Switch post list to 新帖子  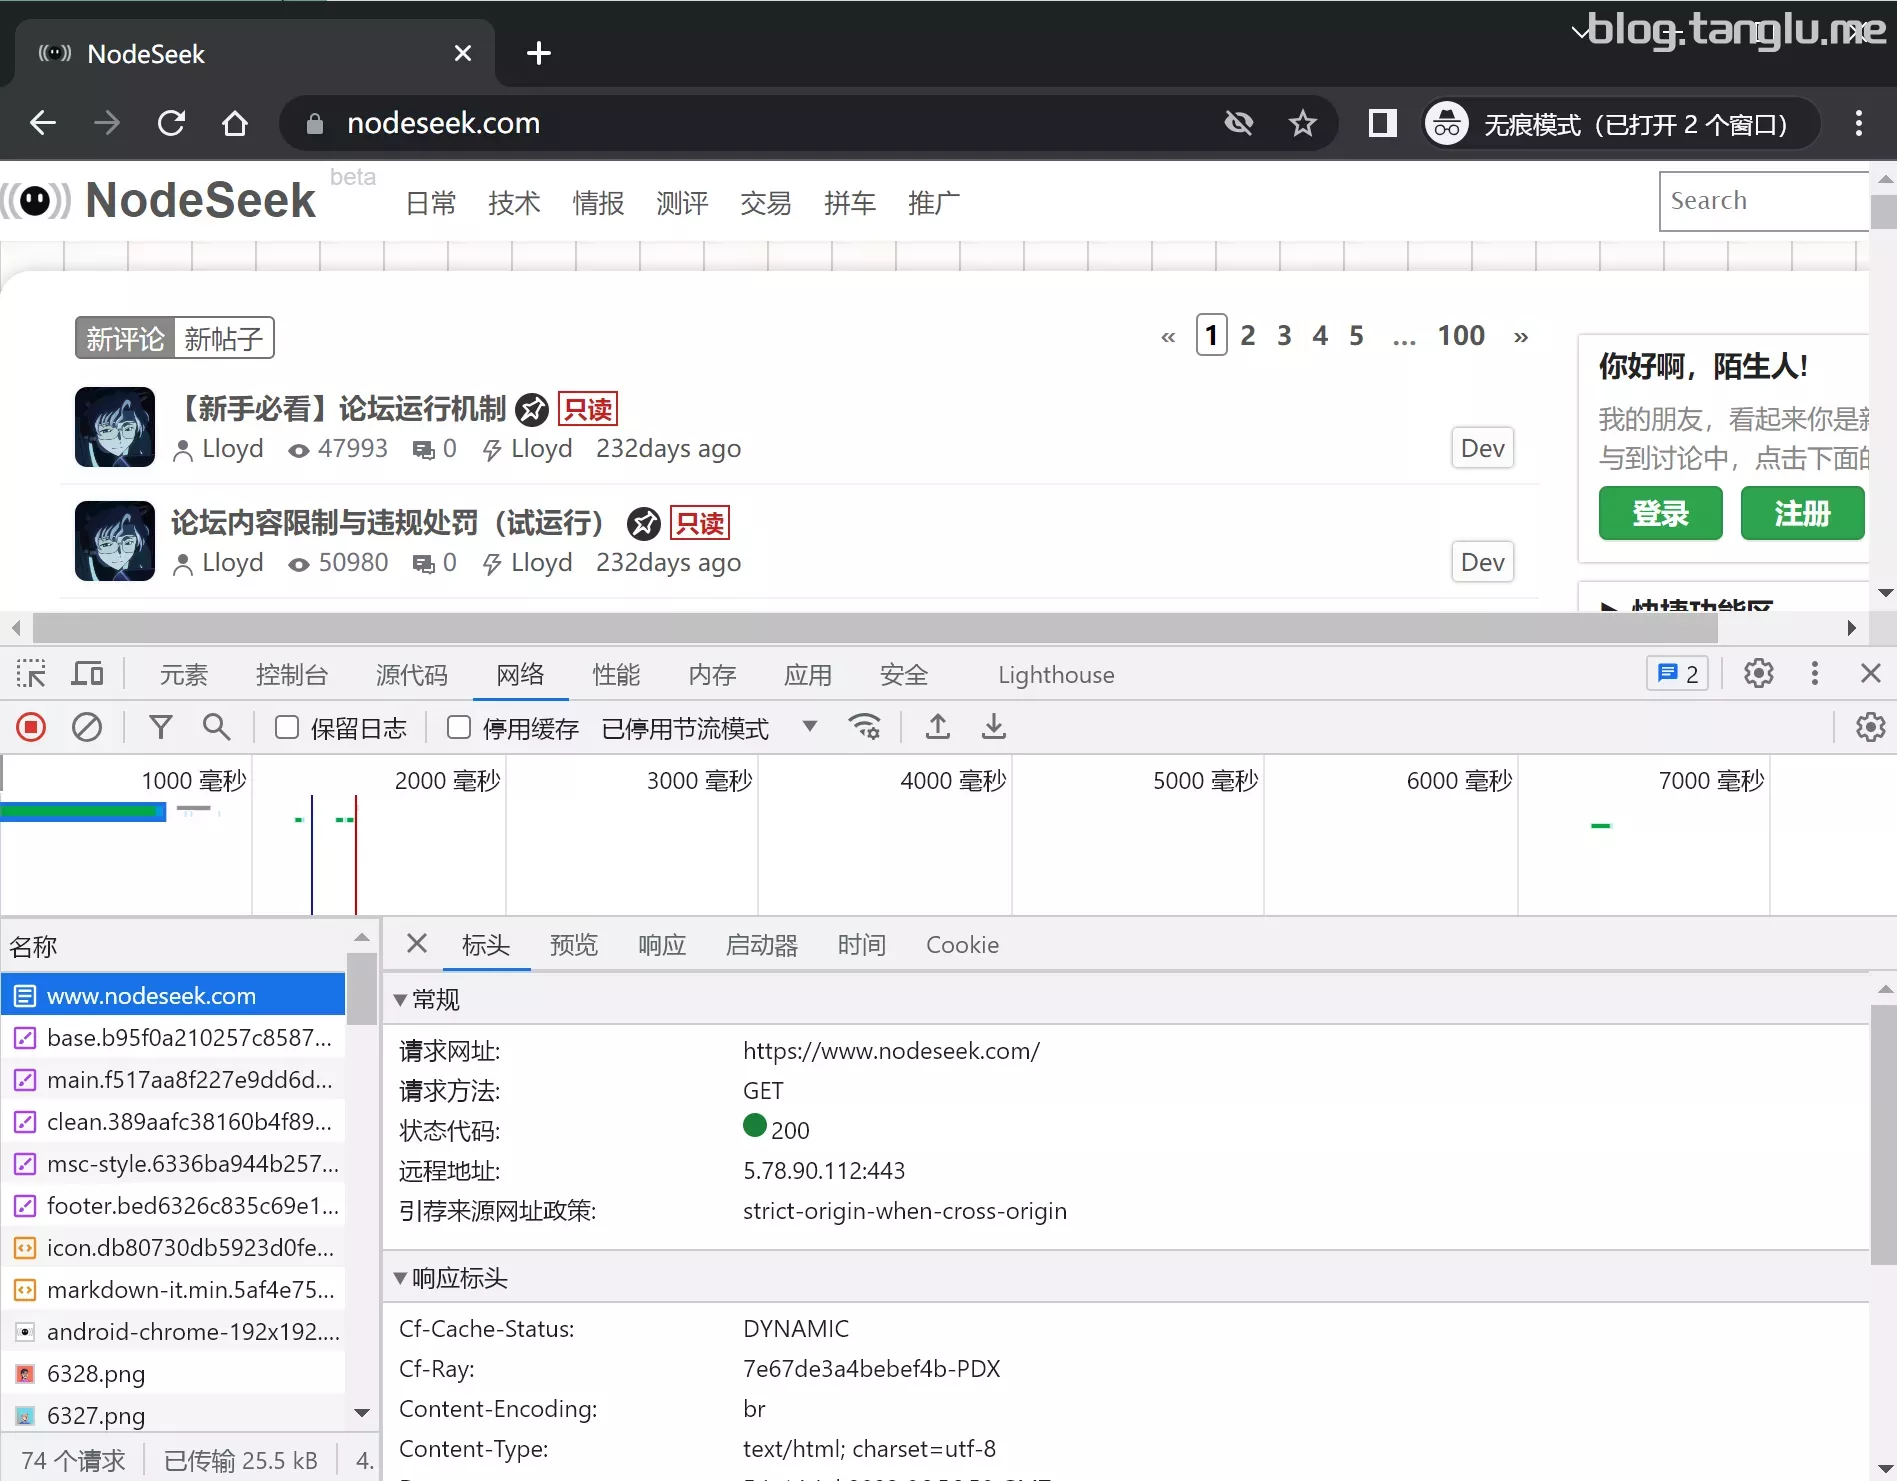pyautogui.click(x=223, y=339)
